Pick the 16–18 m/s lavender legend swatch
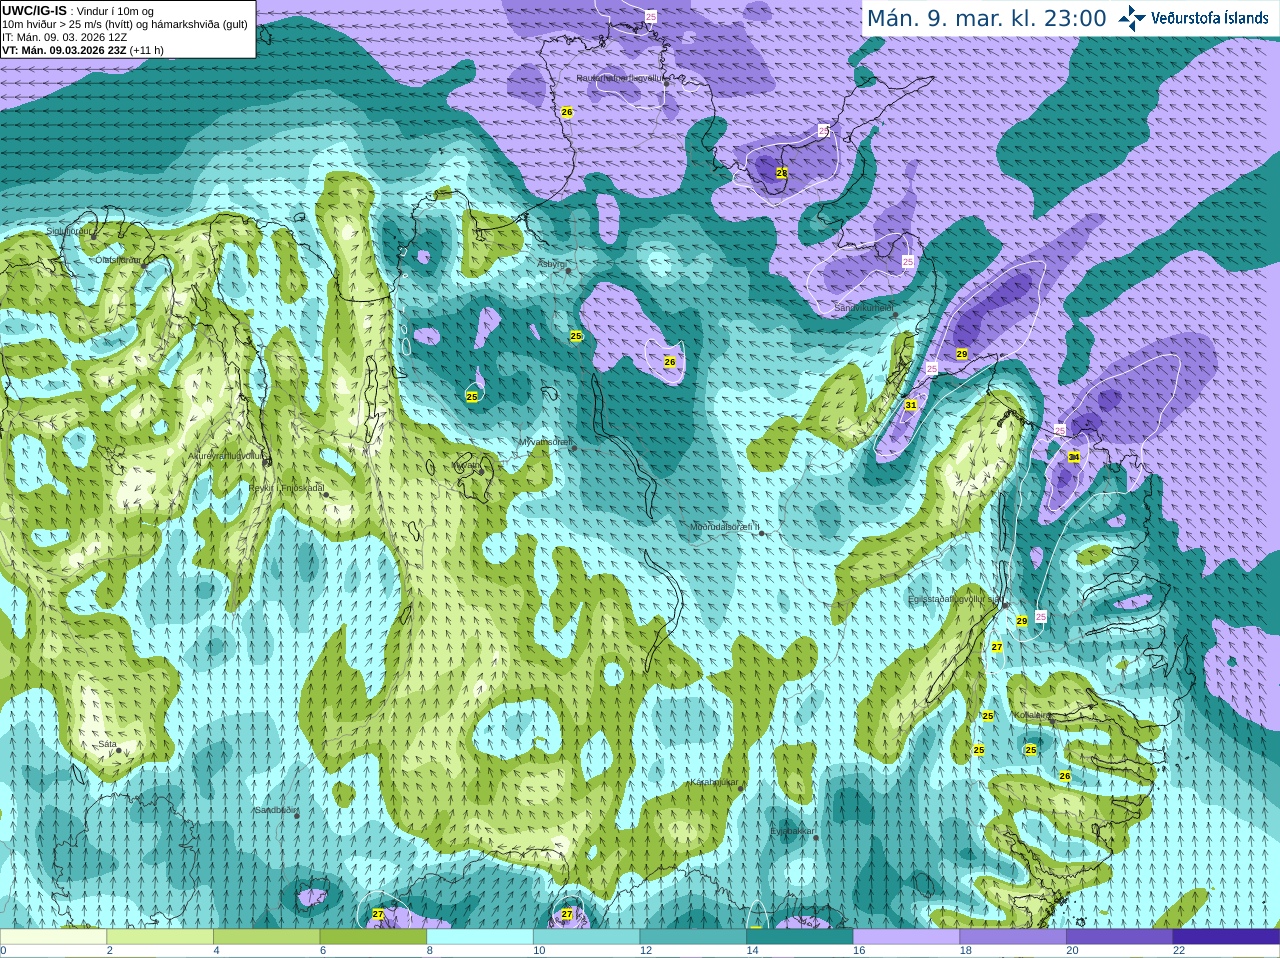This screenshot has height=958, width=1280. coord(906,936)
